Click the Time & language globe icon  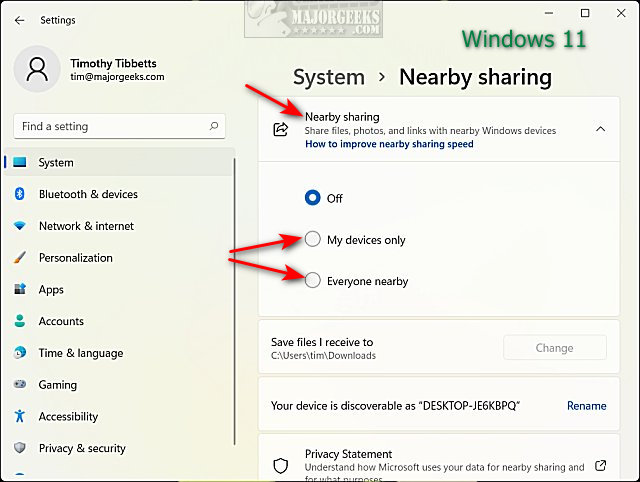20,352
